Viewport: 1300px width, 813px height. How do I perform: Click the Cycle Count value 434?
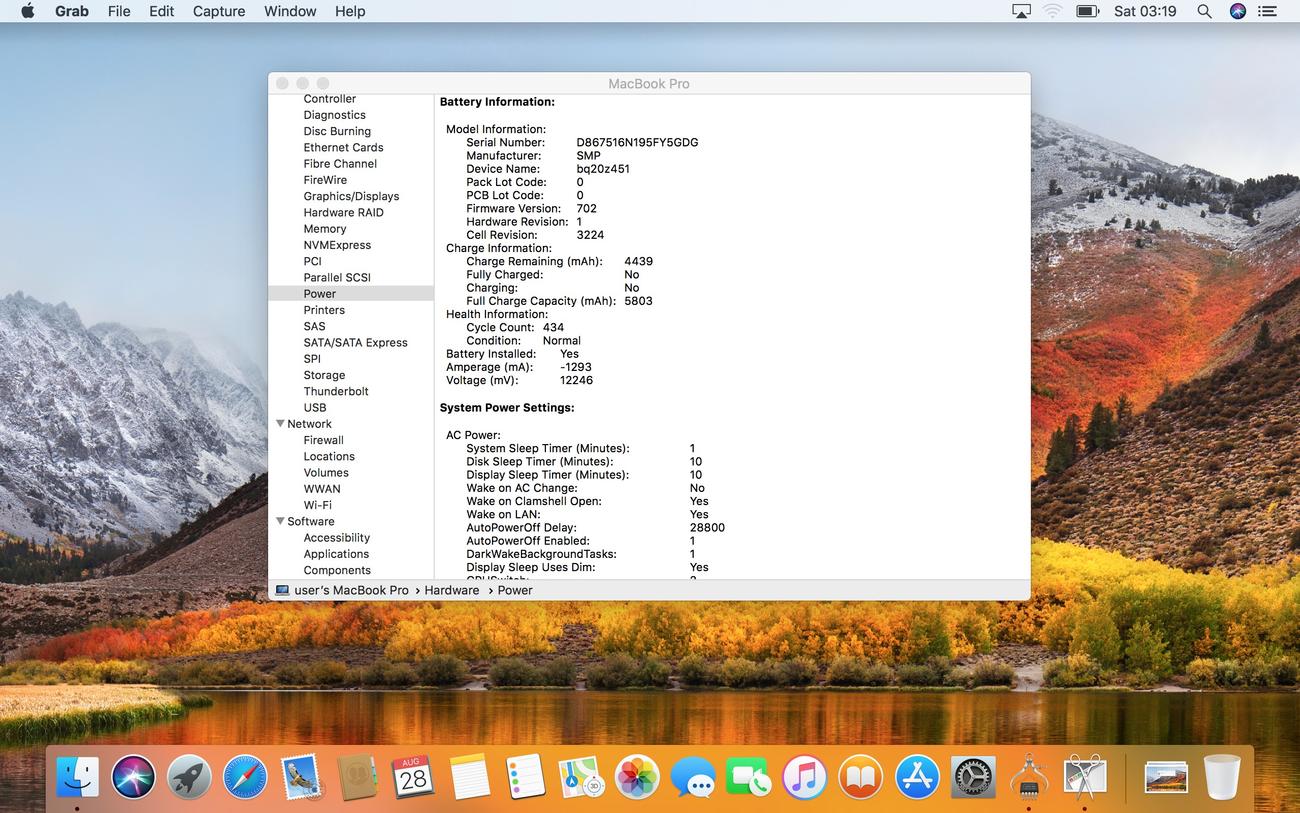coord(553,327)
